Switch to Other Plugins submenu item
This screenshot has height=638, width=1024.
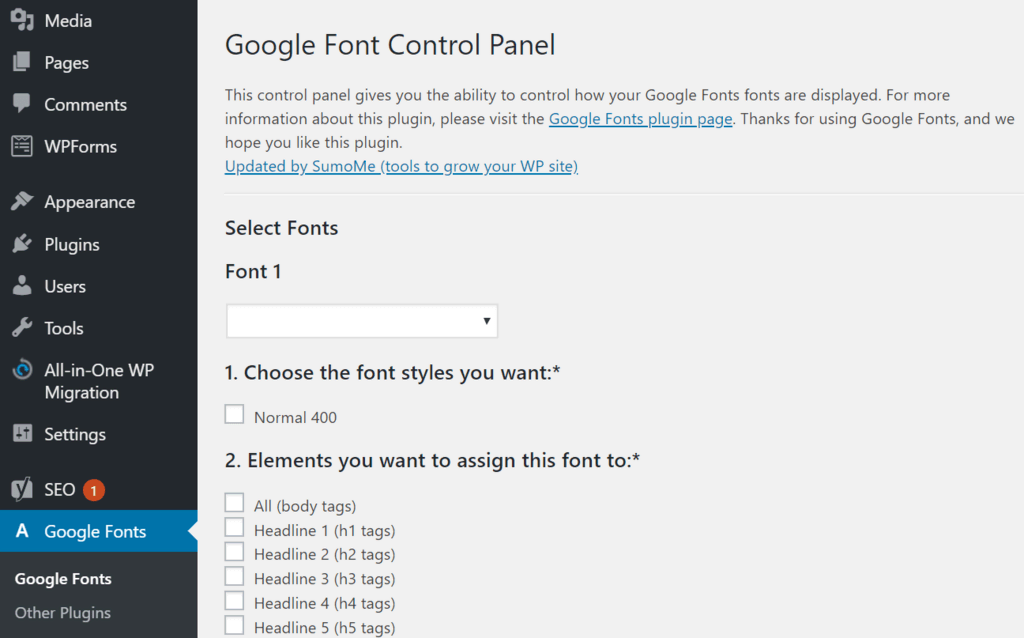[x=63, y=612]
